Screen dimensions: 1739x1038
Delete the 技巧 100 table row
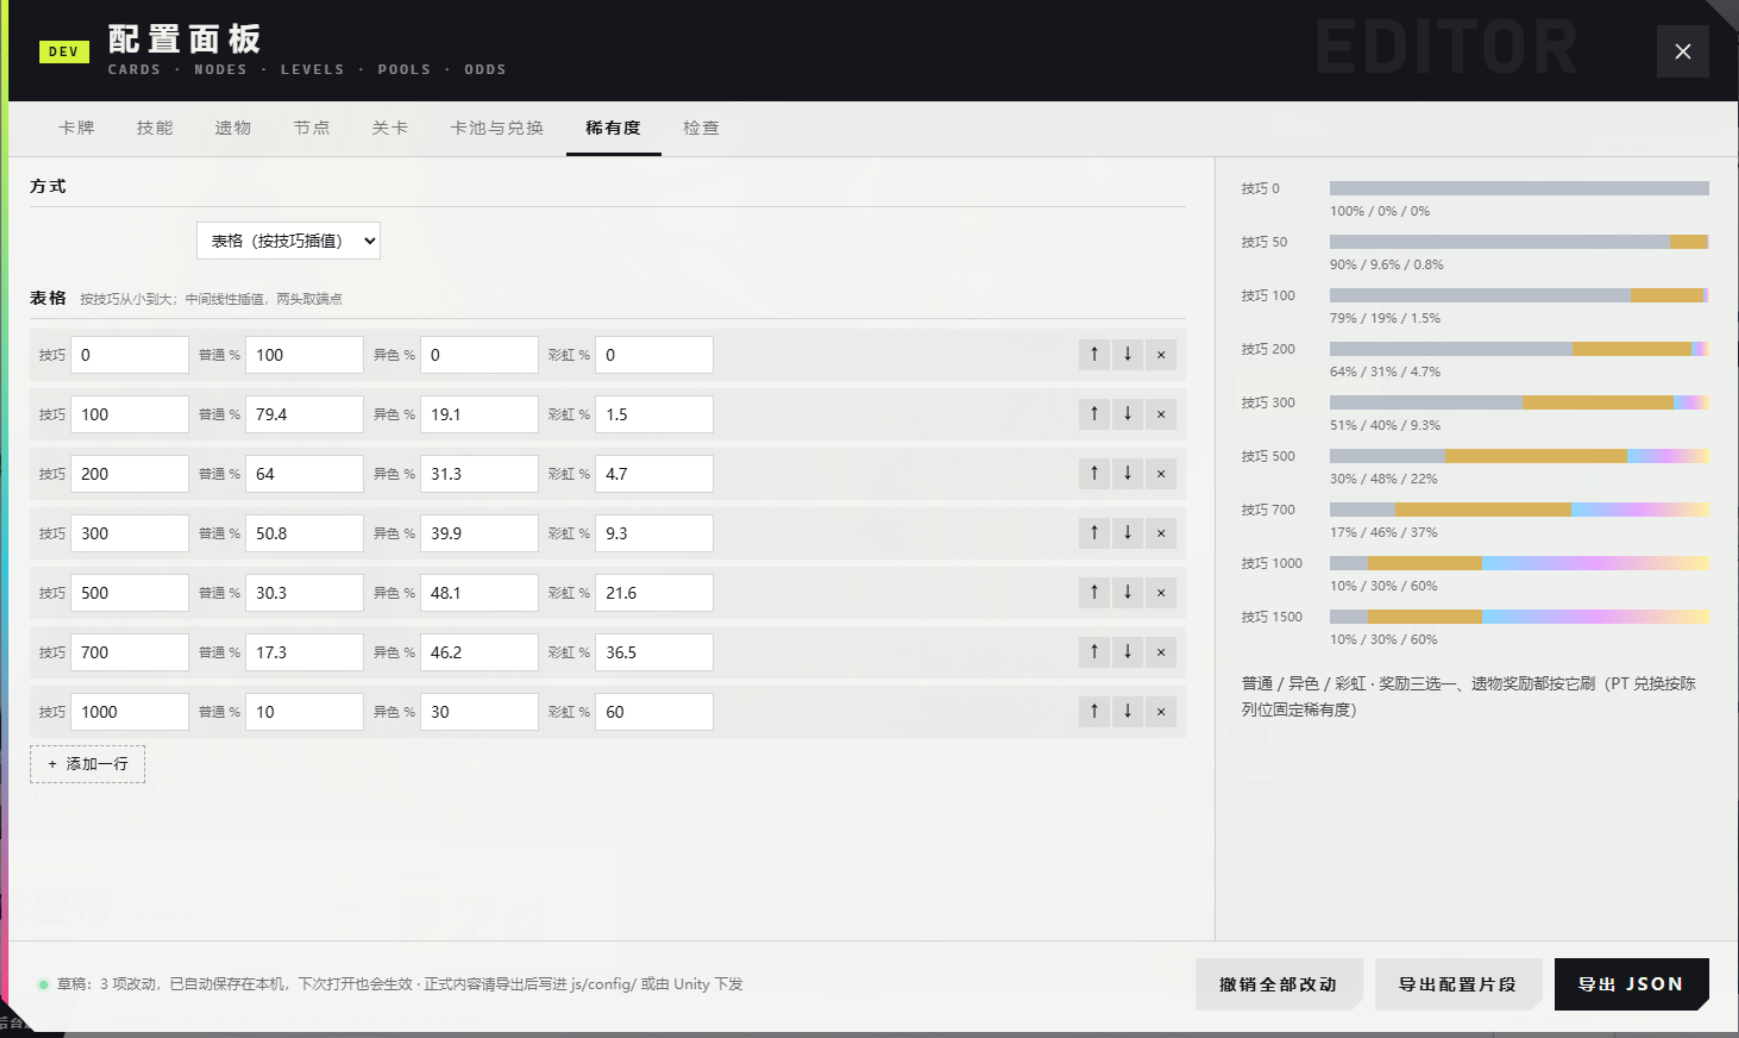point(1161,414)
